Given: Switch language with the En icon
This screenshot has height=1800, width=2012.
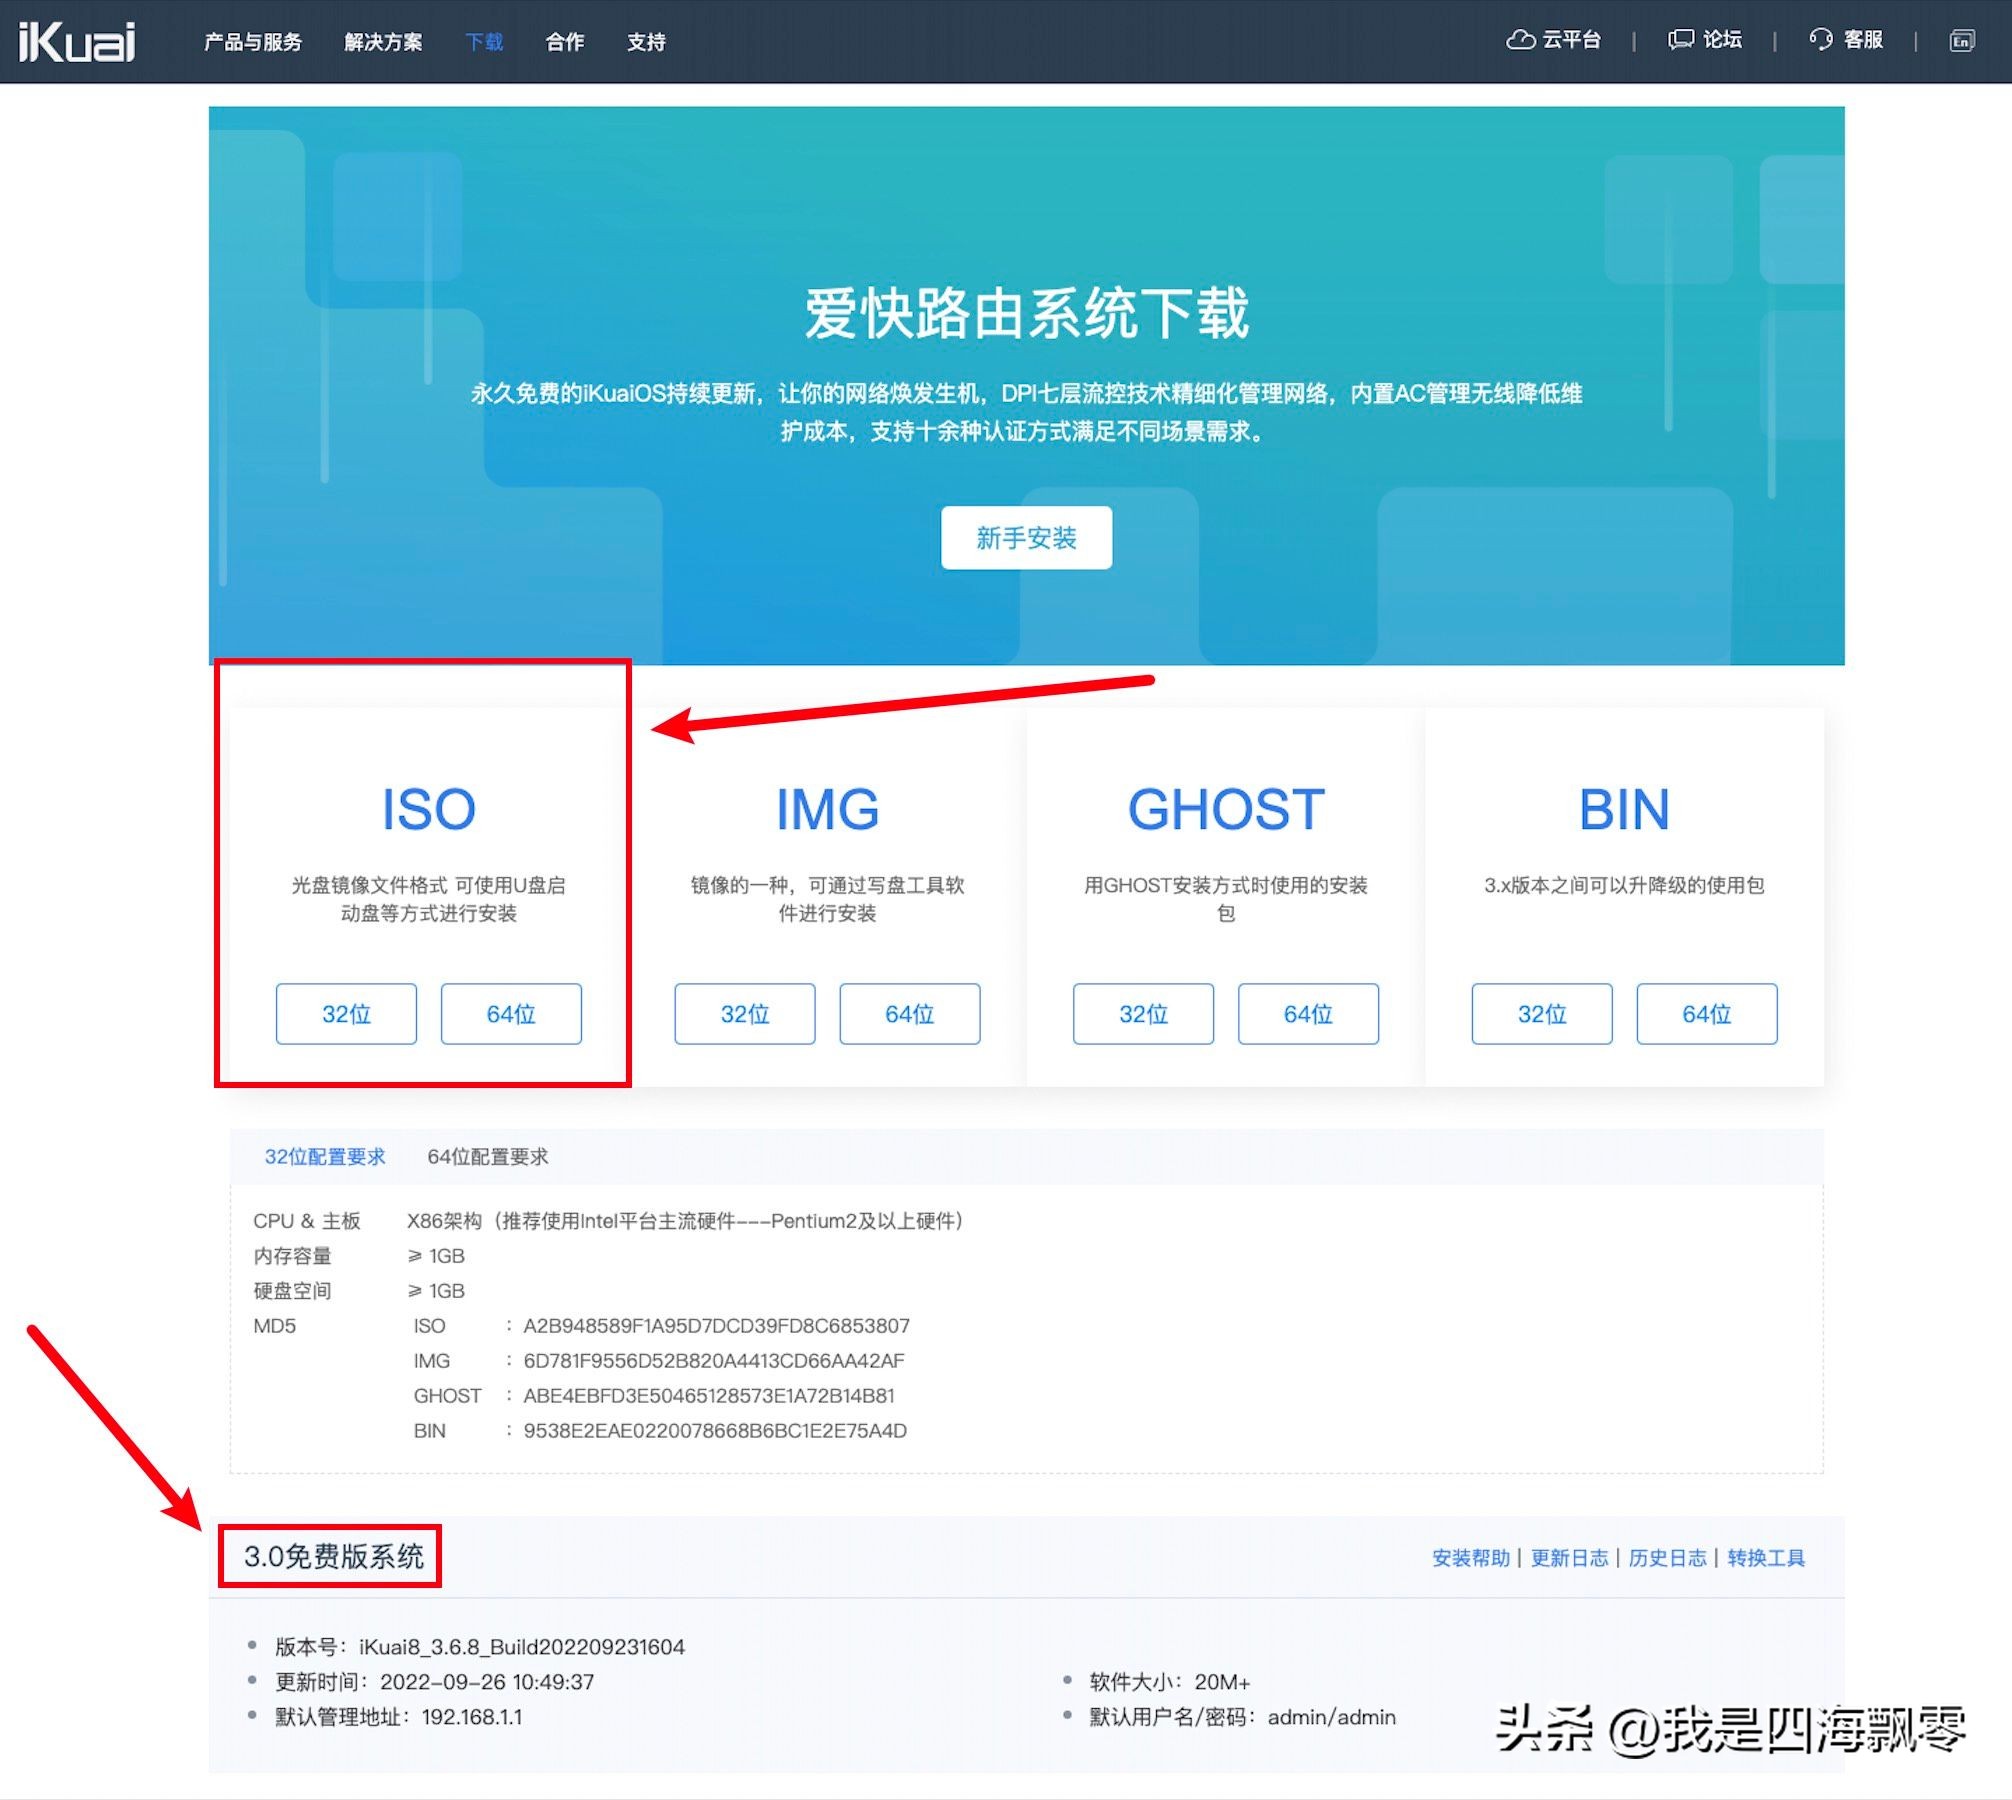Looking at the screenshot, I should coord(1961,41).
